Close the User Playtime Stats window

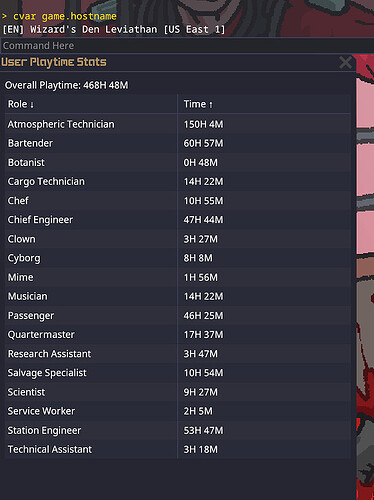345,62
